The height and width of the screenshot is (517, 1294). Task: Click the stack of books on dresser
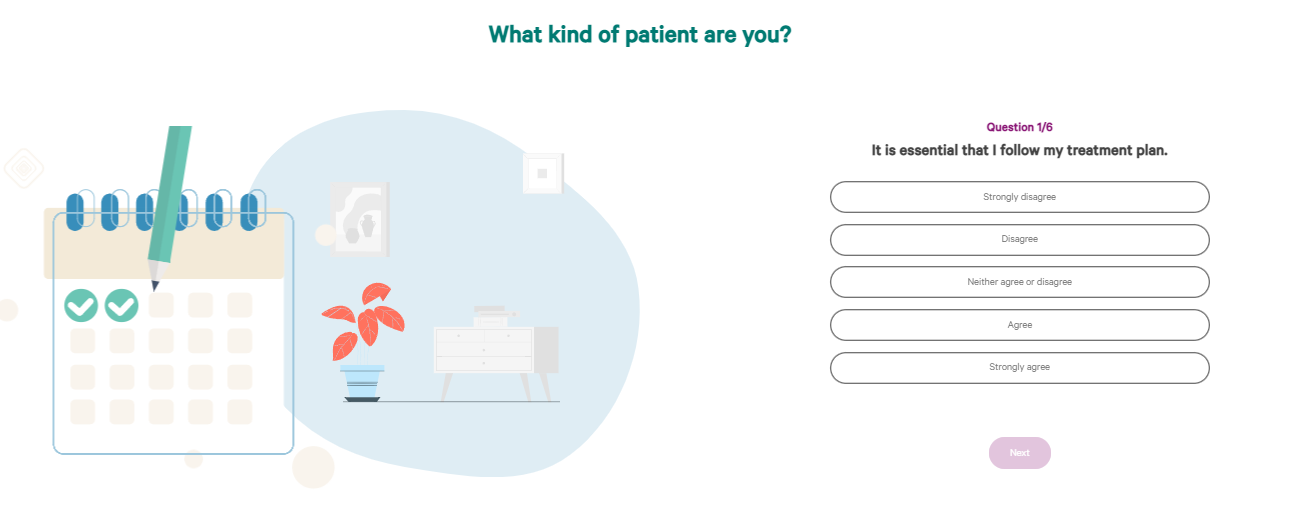click(x=491, y=316)
